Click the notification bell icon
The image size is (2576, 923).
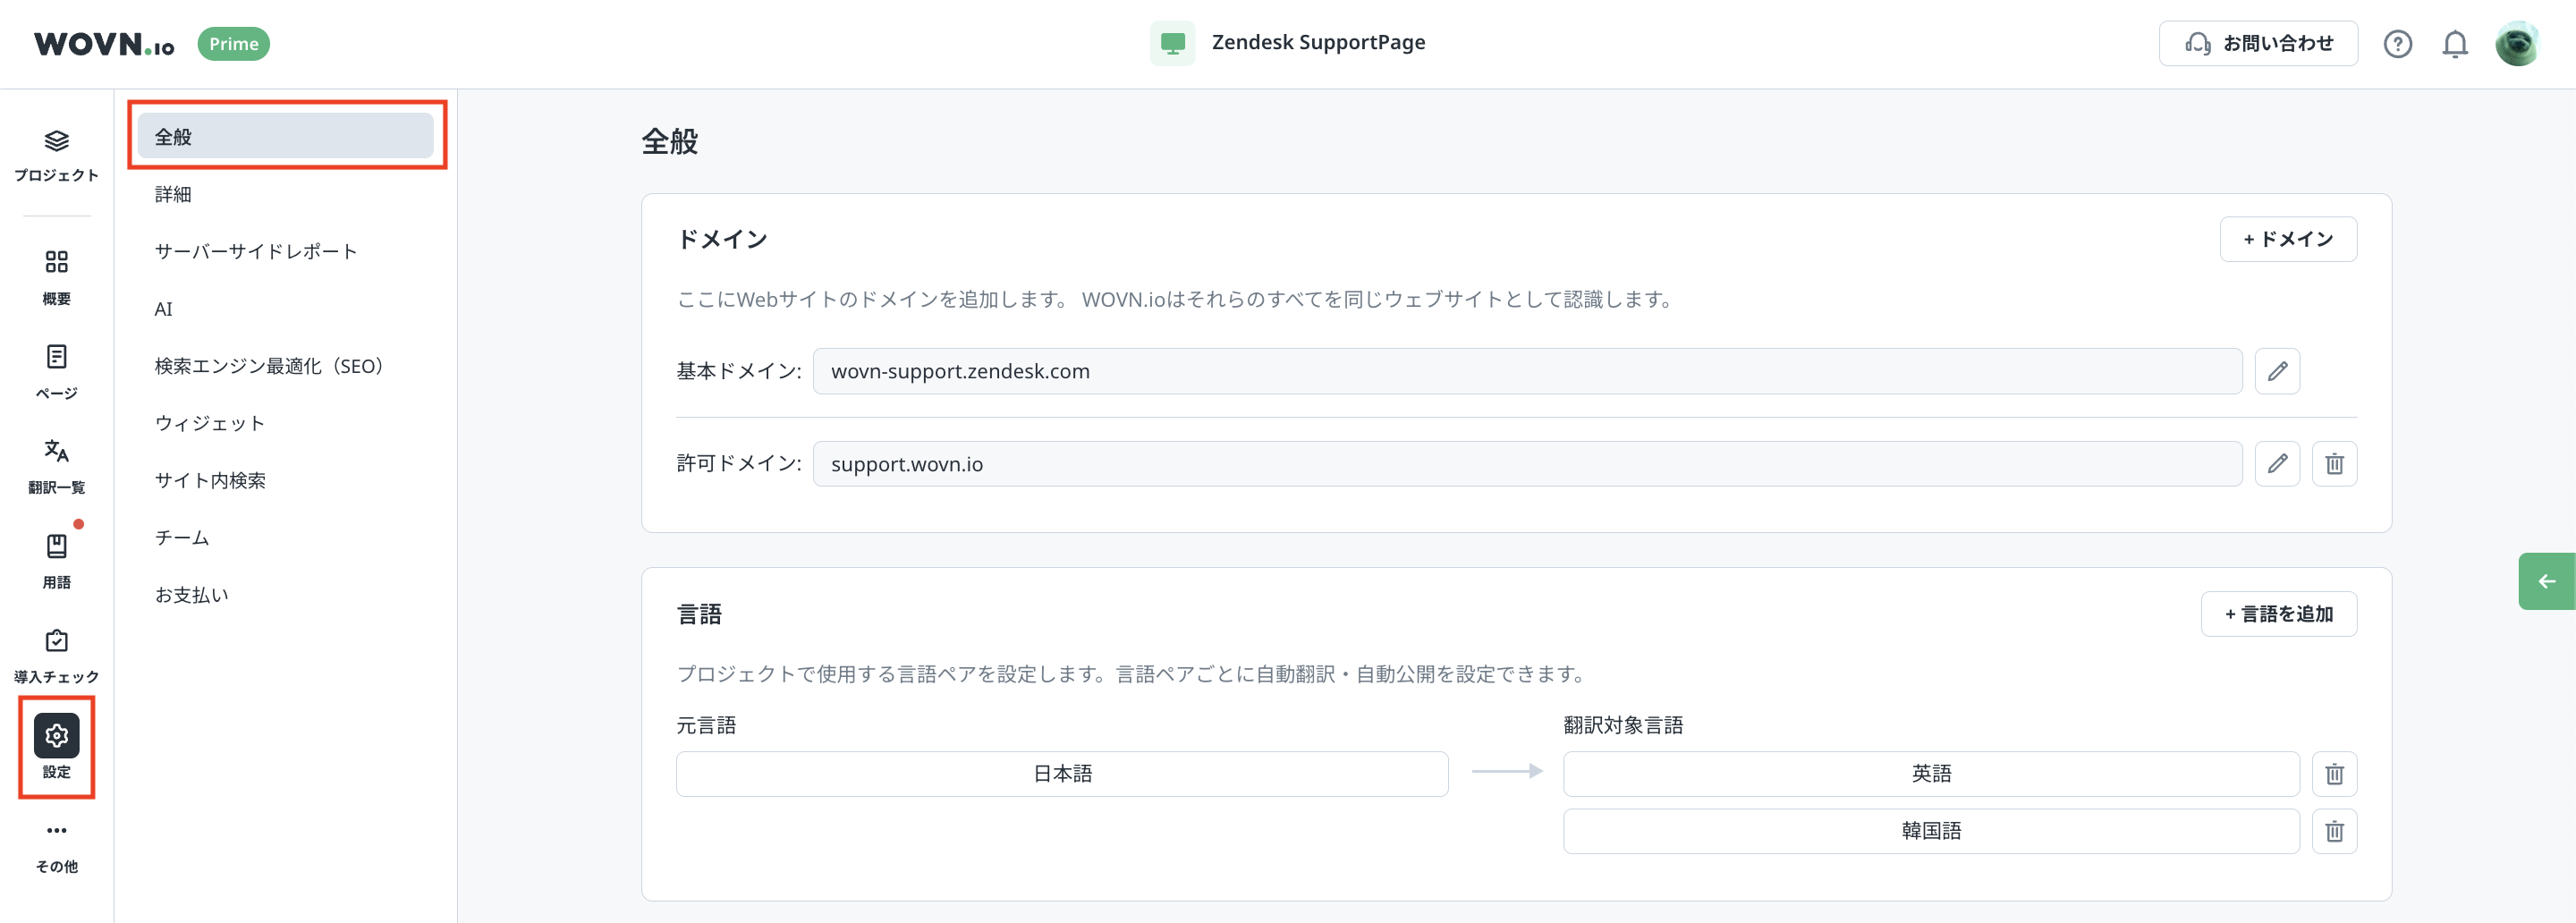[2454, 44]
